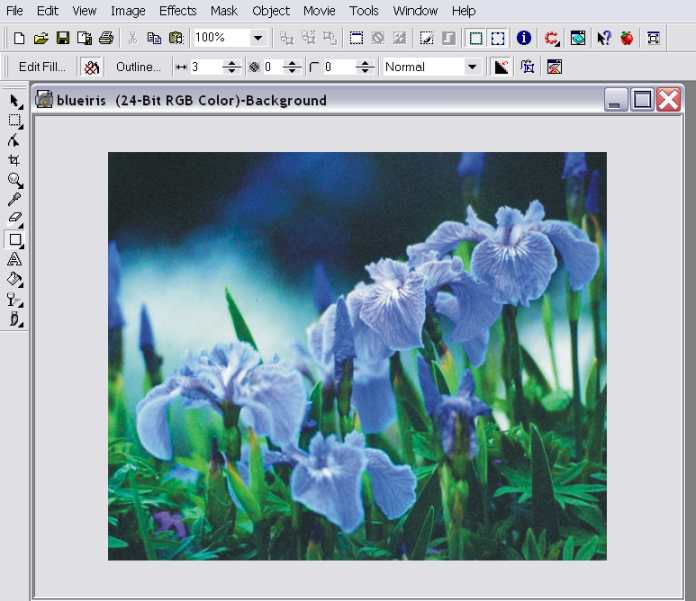
Task: Choose the Text tool
Action: pos(15,259)
